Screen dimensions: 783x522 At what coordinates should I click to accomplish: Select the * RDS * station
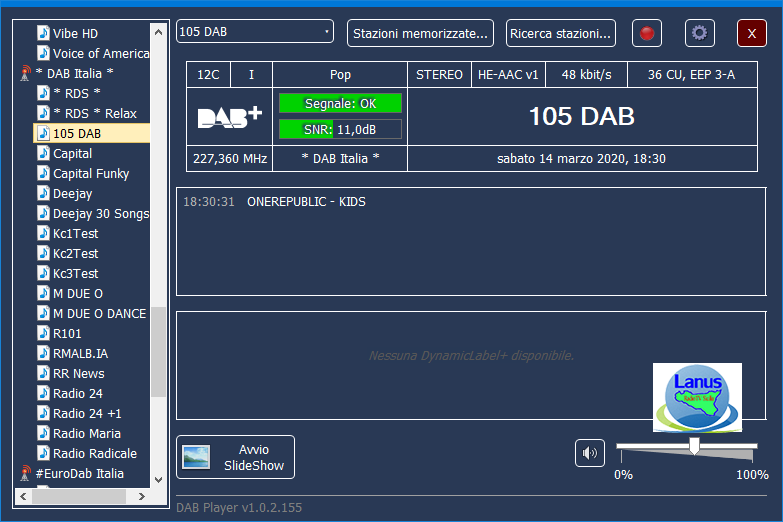(x=77, y=93)
